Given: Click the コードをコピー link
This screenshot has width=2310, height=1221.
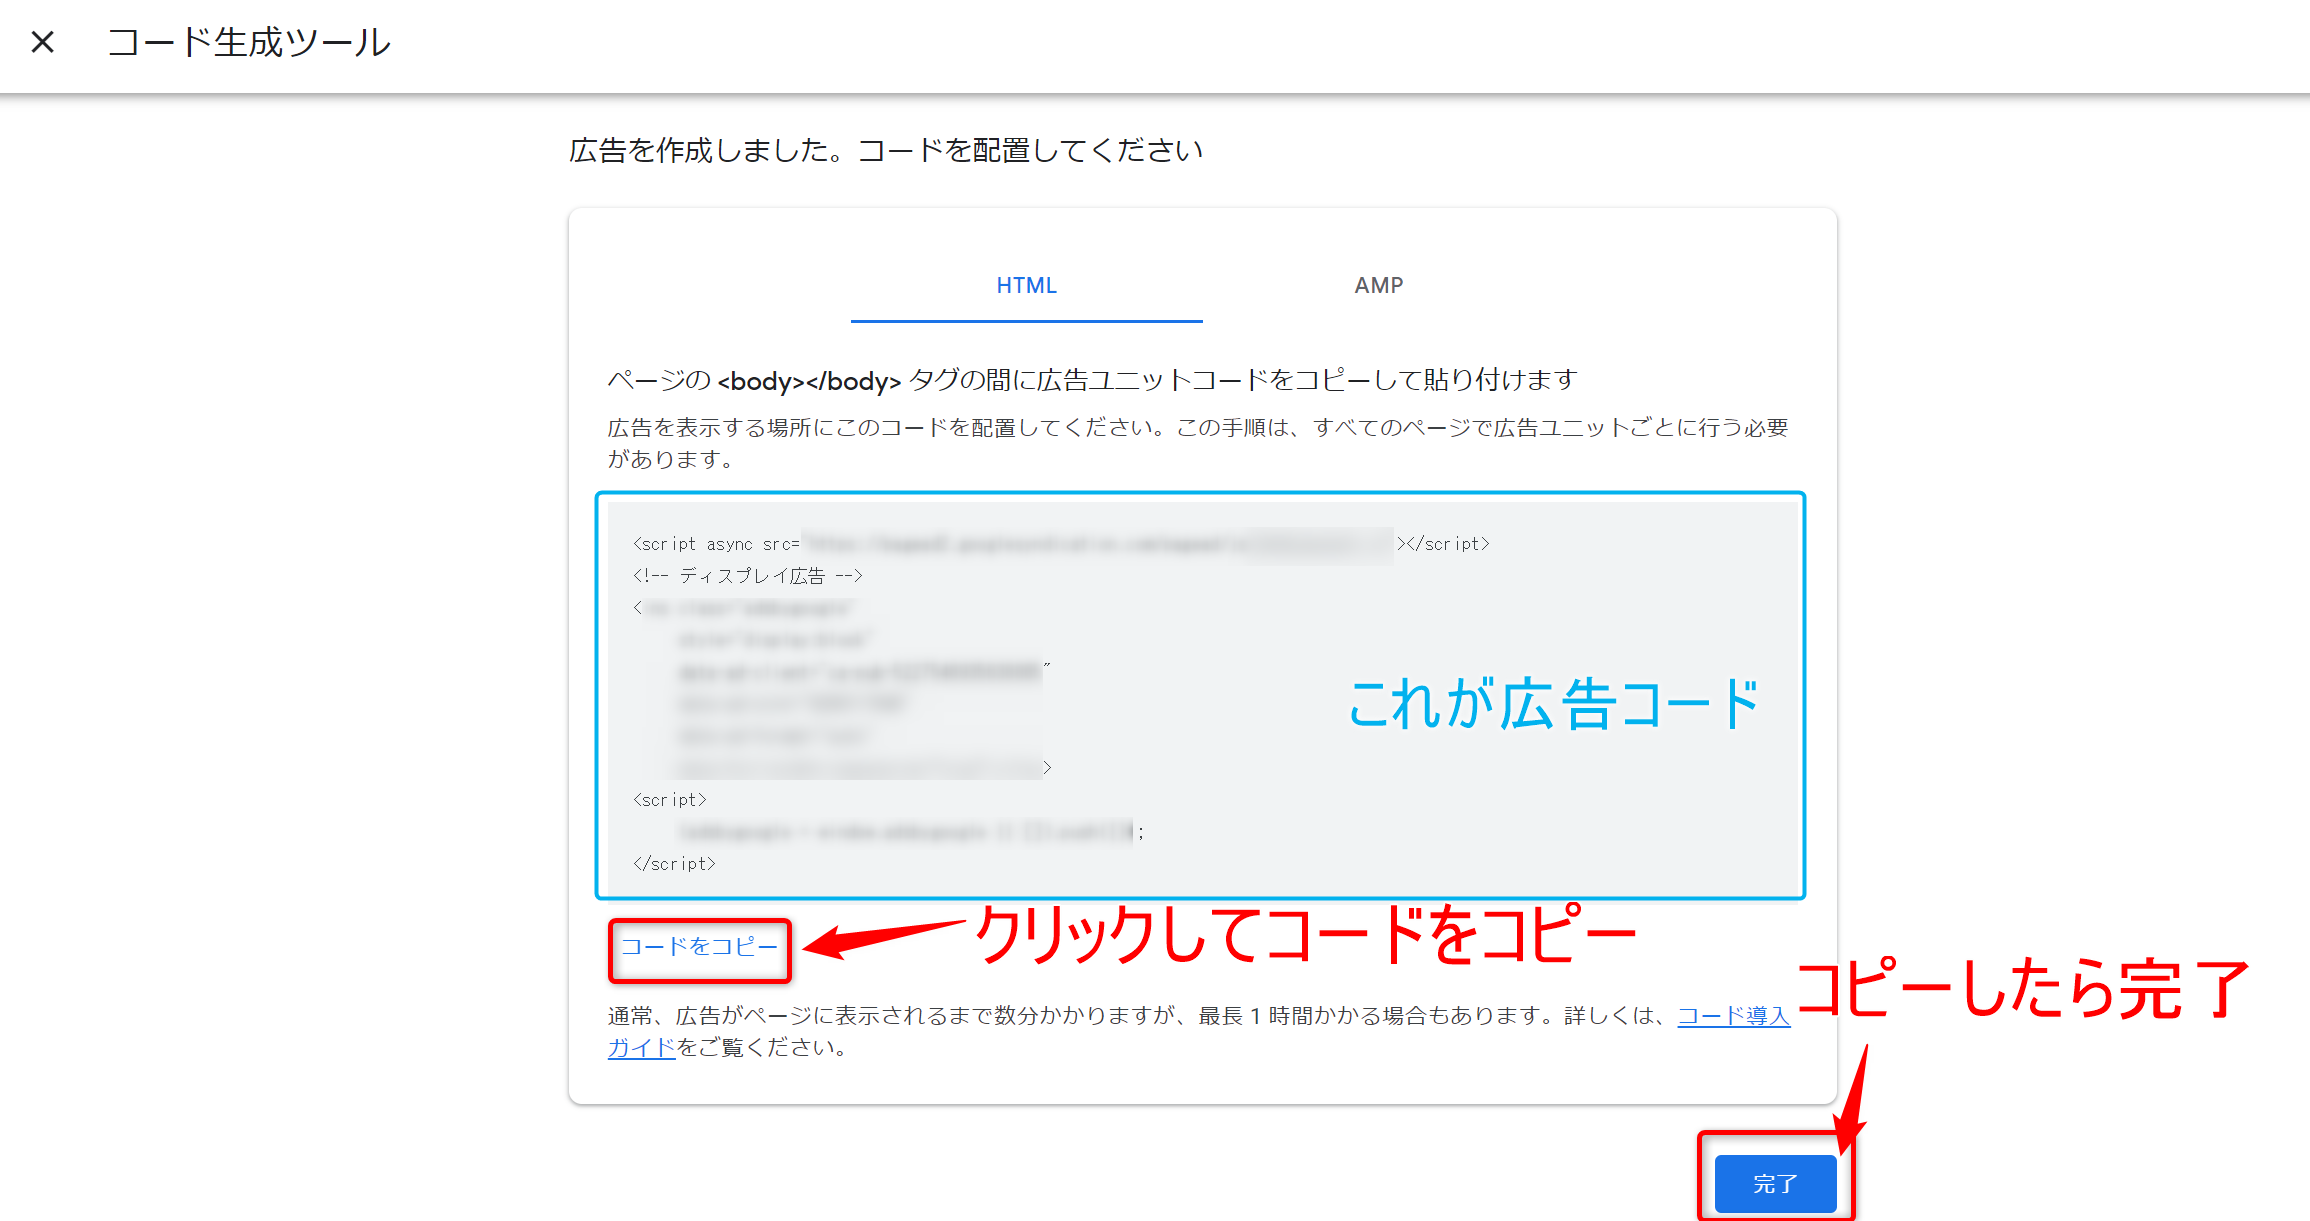Looking at the screenshot, I should (x=699, y=946).
